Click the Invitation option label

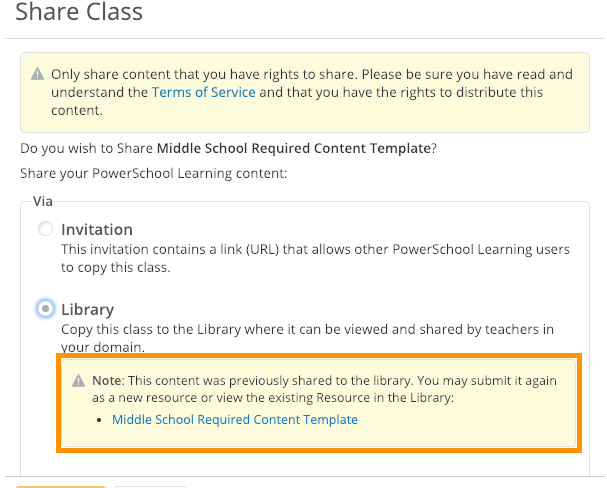pyautogui.click(x=96, y=230)
